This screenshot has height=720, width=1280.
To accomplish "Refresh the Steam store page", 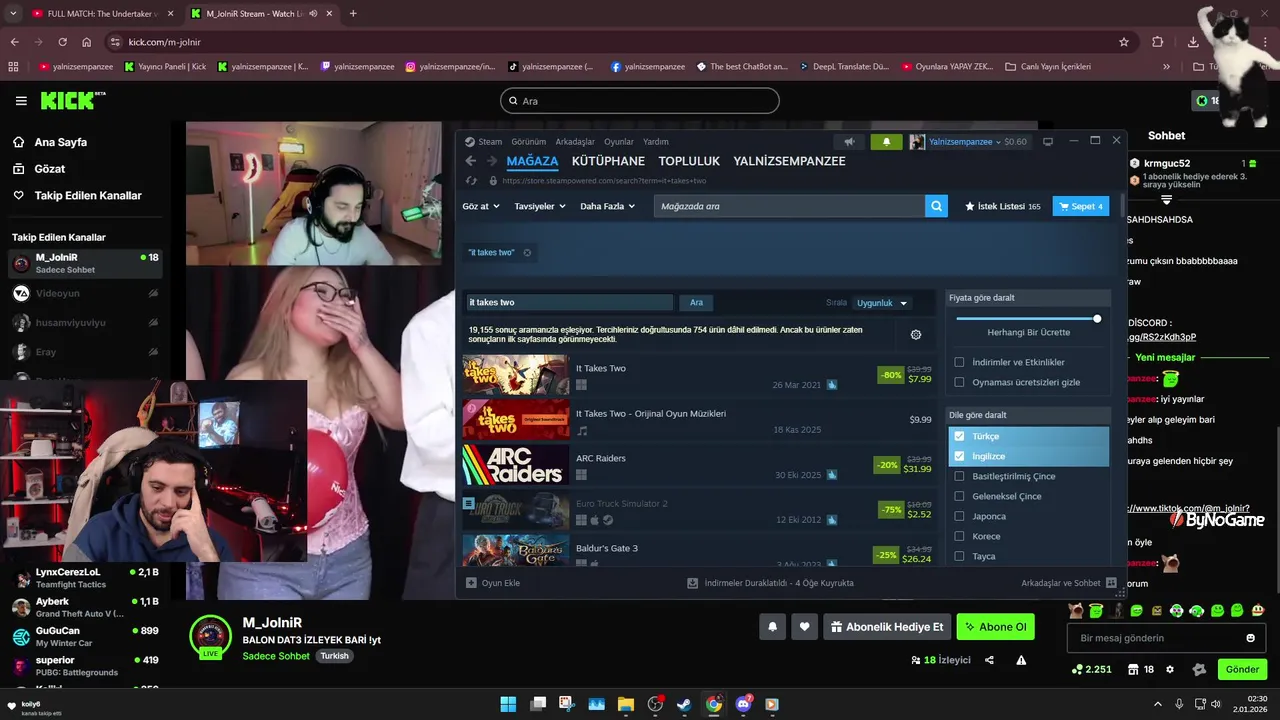I will (x=472, y=181).
